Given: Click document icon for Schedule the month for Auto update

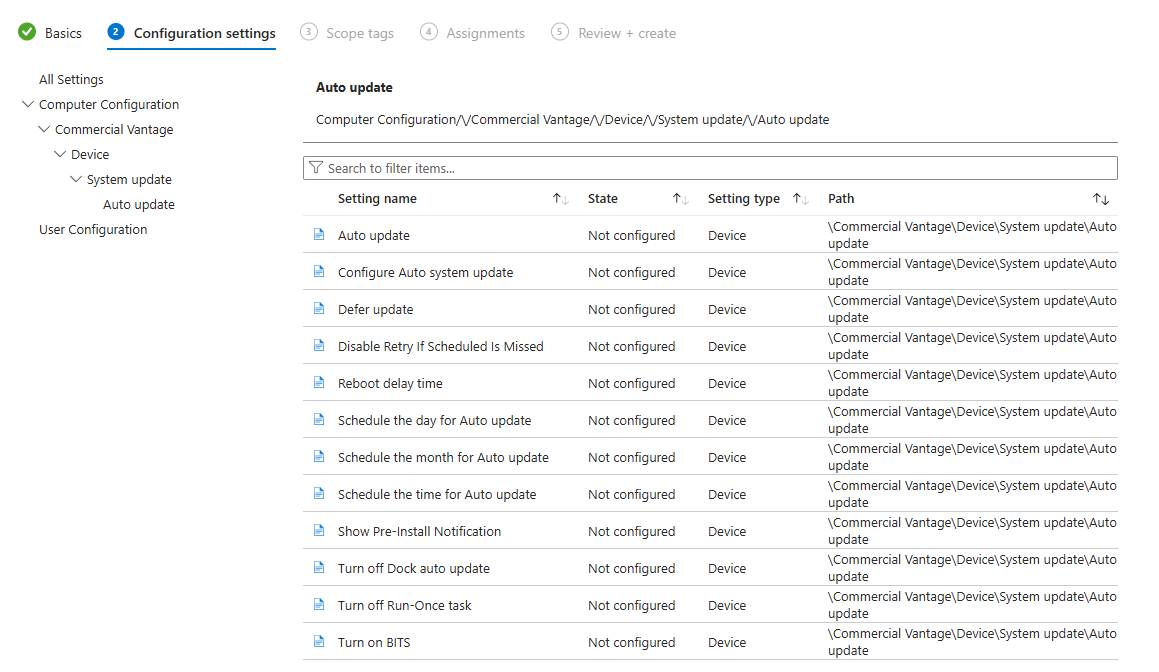Looking at the screenshot, I should tap(319, 456).
